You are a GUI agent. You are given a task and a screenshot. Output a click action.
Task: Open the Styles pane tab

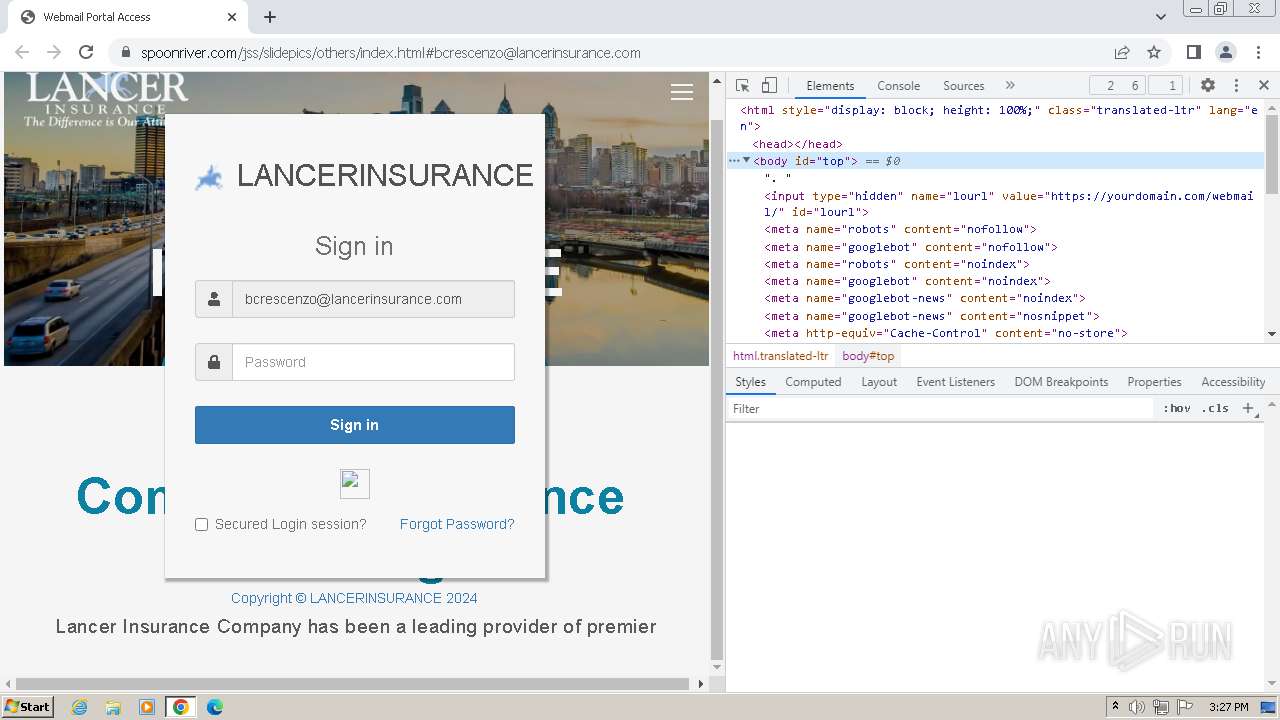coord(750,382)
